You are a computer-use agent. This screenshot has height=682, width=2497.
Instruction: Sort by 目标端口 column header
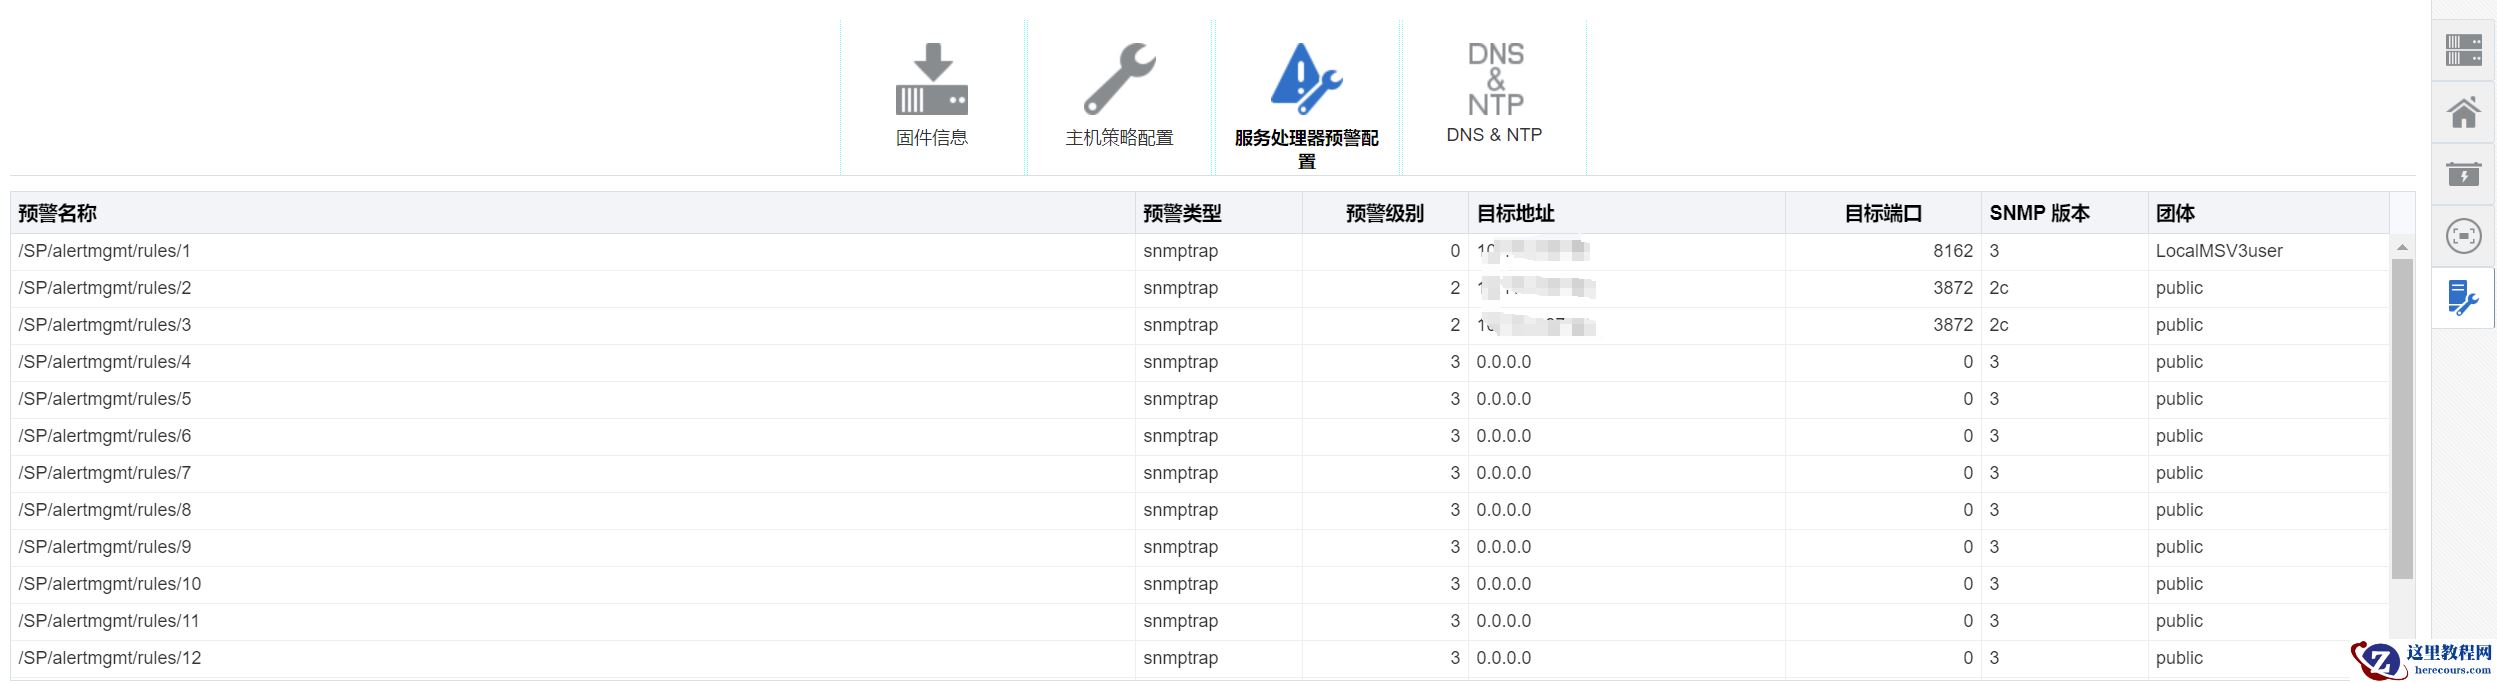pyautogui.click(x=1883, y=213)
